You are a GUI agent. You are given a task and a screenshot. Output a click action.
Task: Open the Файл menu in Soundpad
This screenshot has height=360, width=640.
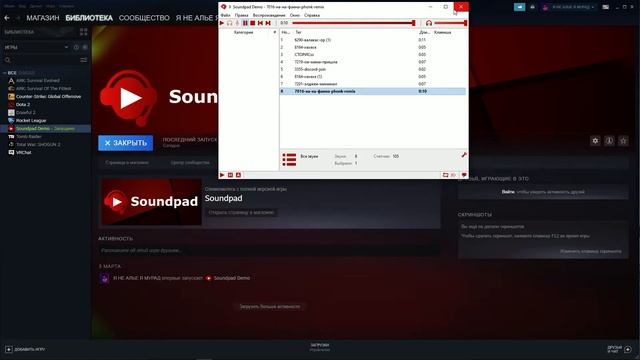click(x=225, y=15)
